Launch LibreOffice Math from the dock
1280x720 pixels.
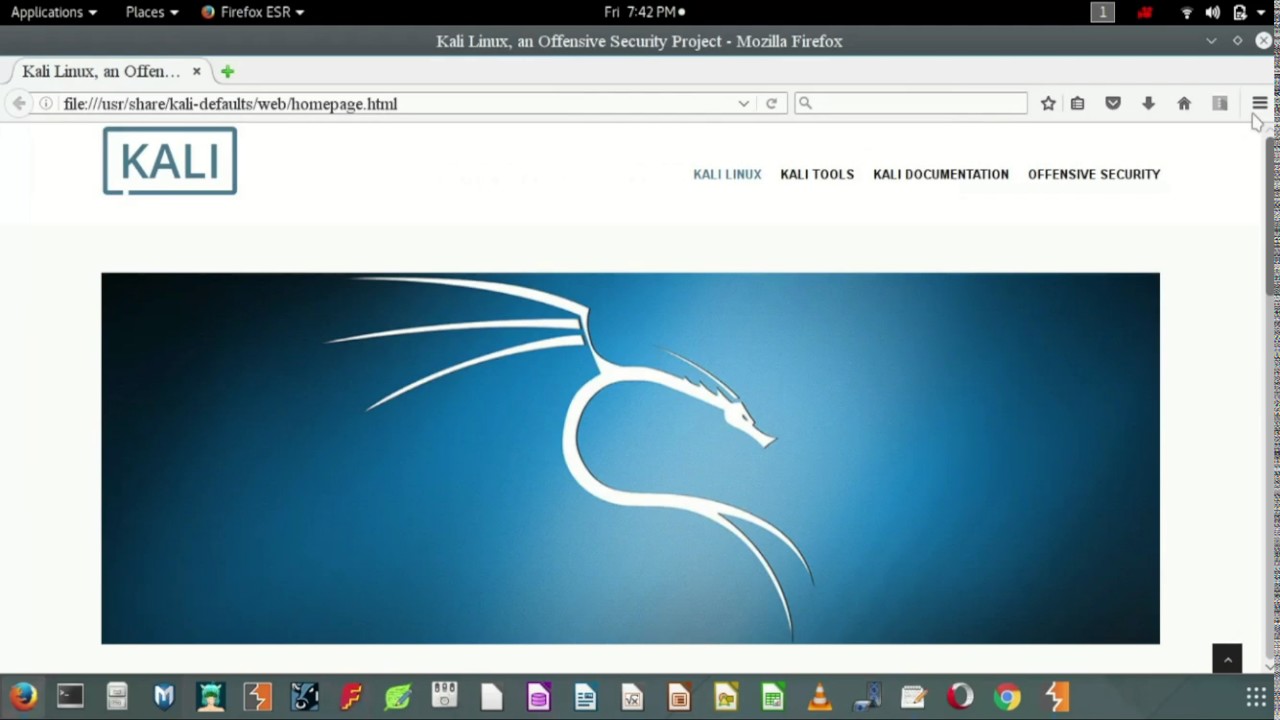(632, 696)
